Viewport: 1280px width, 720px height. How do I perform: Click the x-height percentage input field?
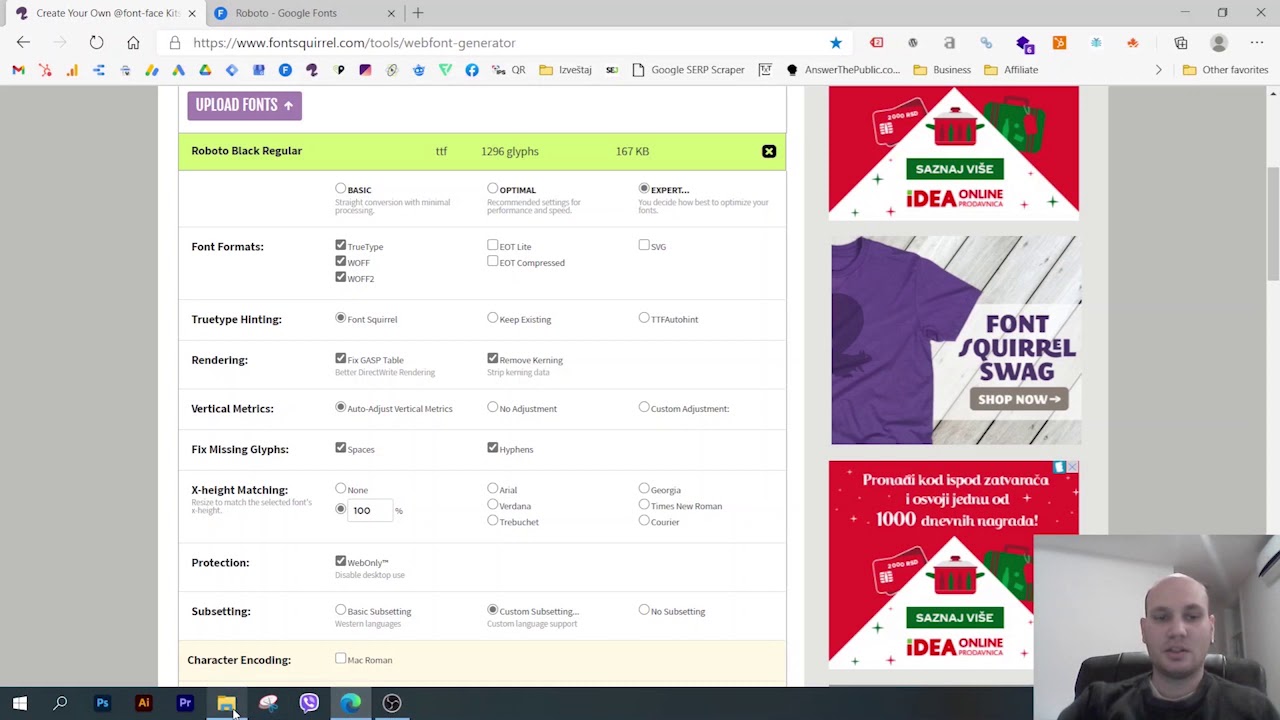tap(370, 510)
